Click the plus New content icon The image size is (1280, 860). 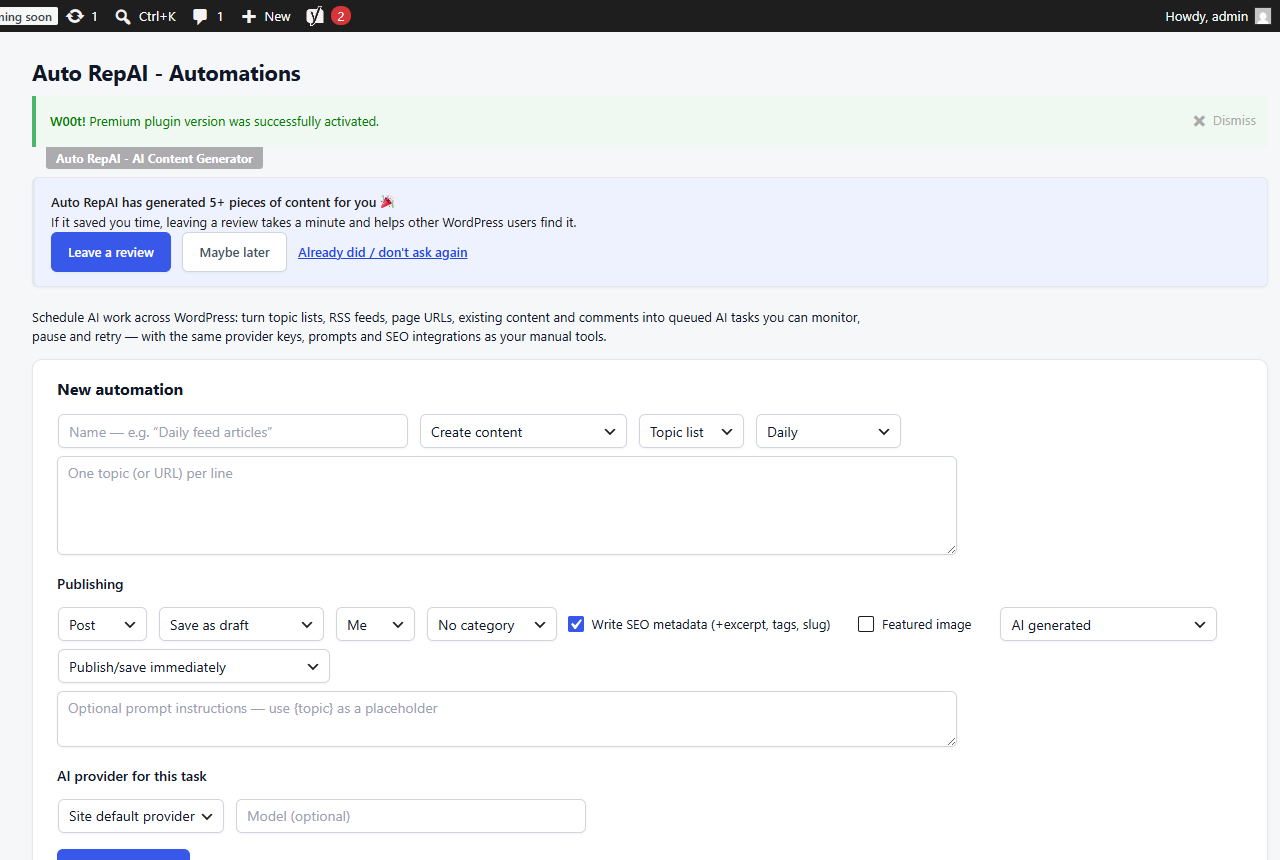[249, 16]
